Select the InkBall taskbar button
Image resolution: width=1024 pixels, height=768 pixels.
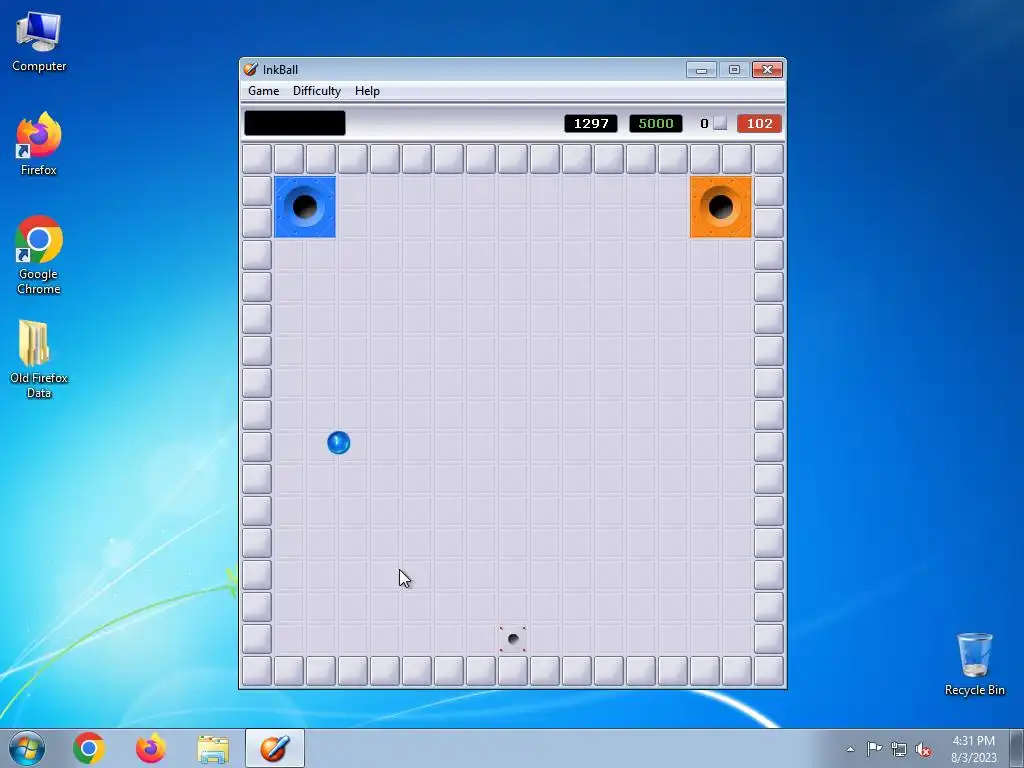275,748
